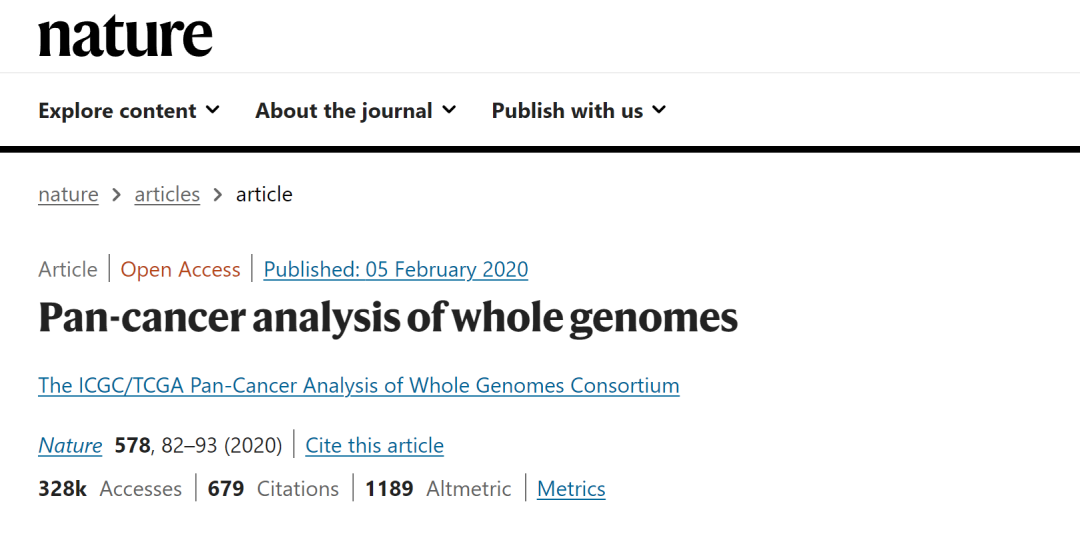This screenshot has width=1080, height=546.
Task: Click the 1189 Altmetric score
Action: point(438,489)
